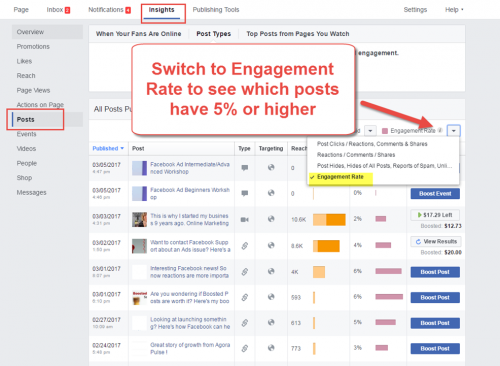The width and height of the screenshot is (500, 366).
Task: Switch to Top Posts from Pages You Watch
Action: tap(298, 34)
